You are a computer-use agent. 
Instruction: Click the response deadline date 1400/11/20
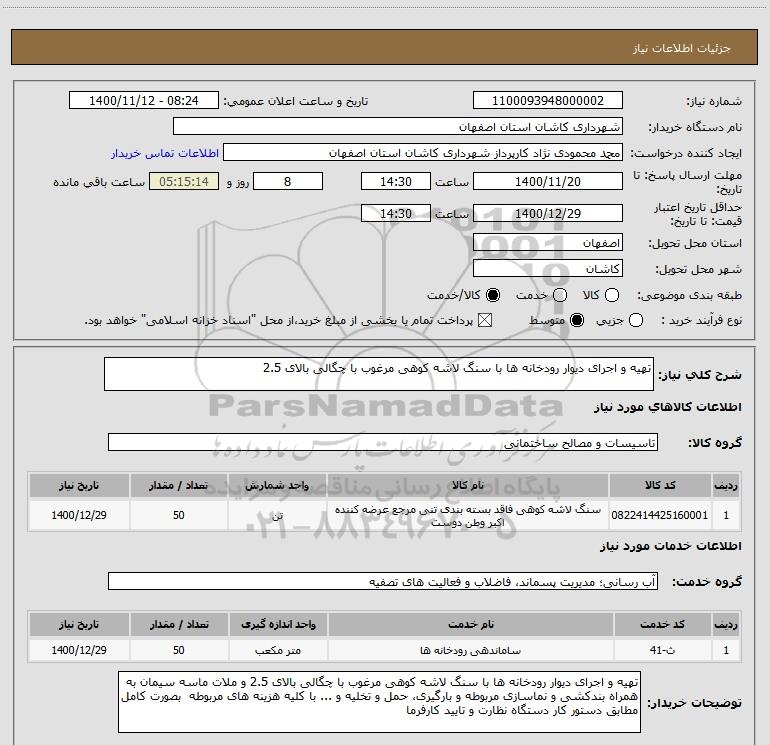tap(548, 181)
